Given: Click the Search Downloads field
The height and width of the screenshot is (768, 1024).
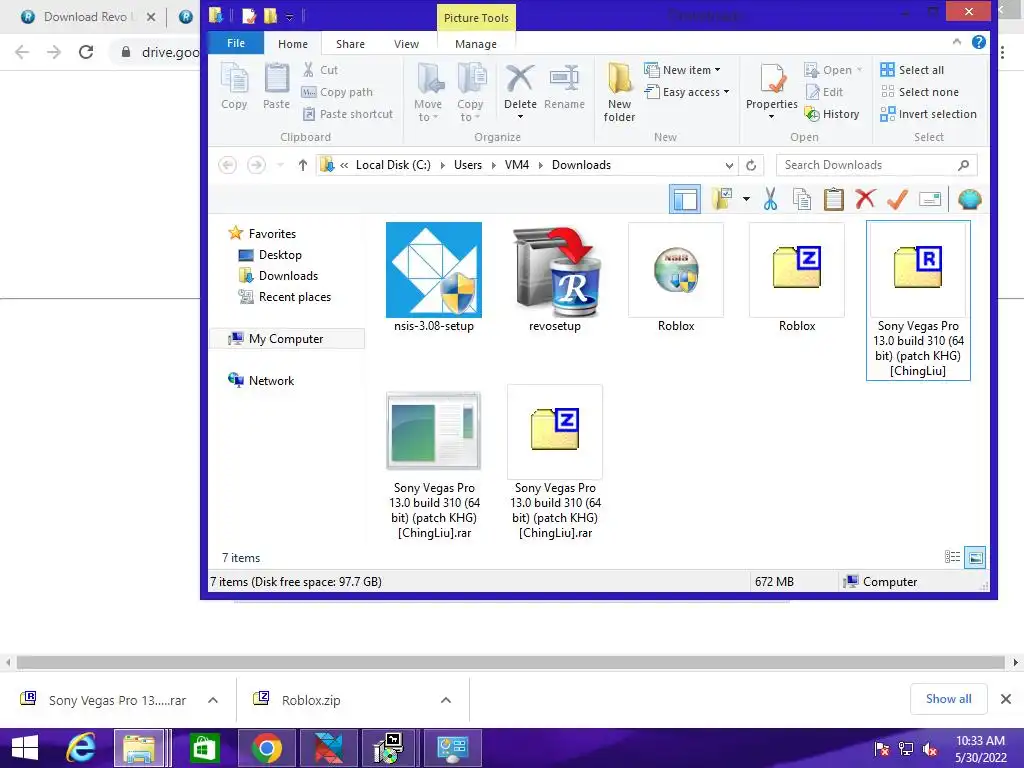Looking at the screenshot, I should [x=876, y=165].
